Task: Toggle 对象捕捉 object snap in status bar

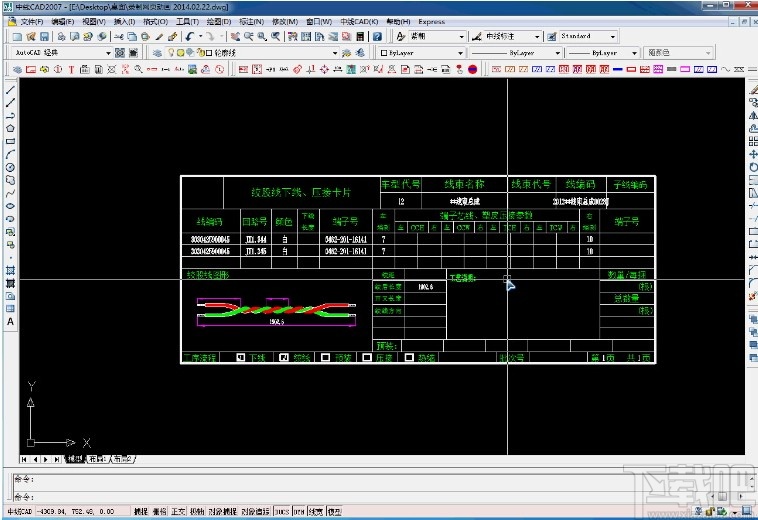Action: click(x=223, y=511)
